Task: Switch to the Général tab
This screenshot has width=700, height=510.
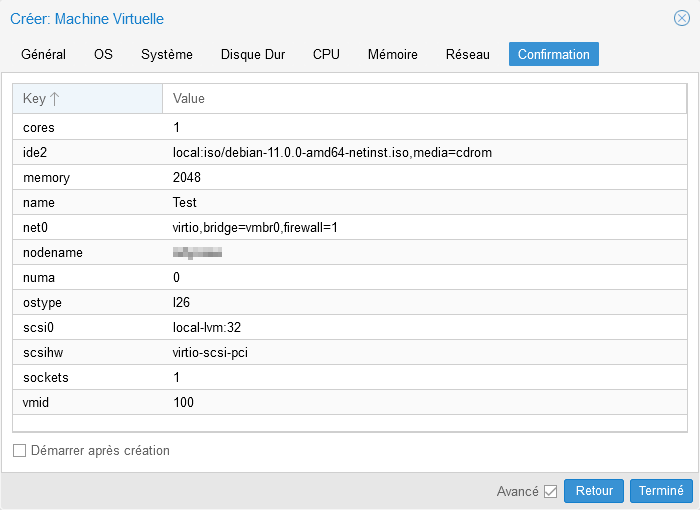Action: (43, 54)
